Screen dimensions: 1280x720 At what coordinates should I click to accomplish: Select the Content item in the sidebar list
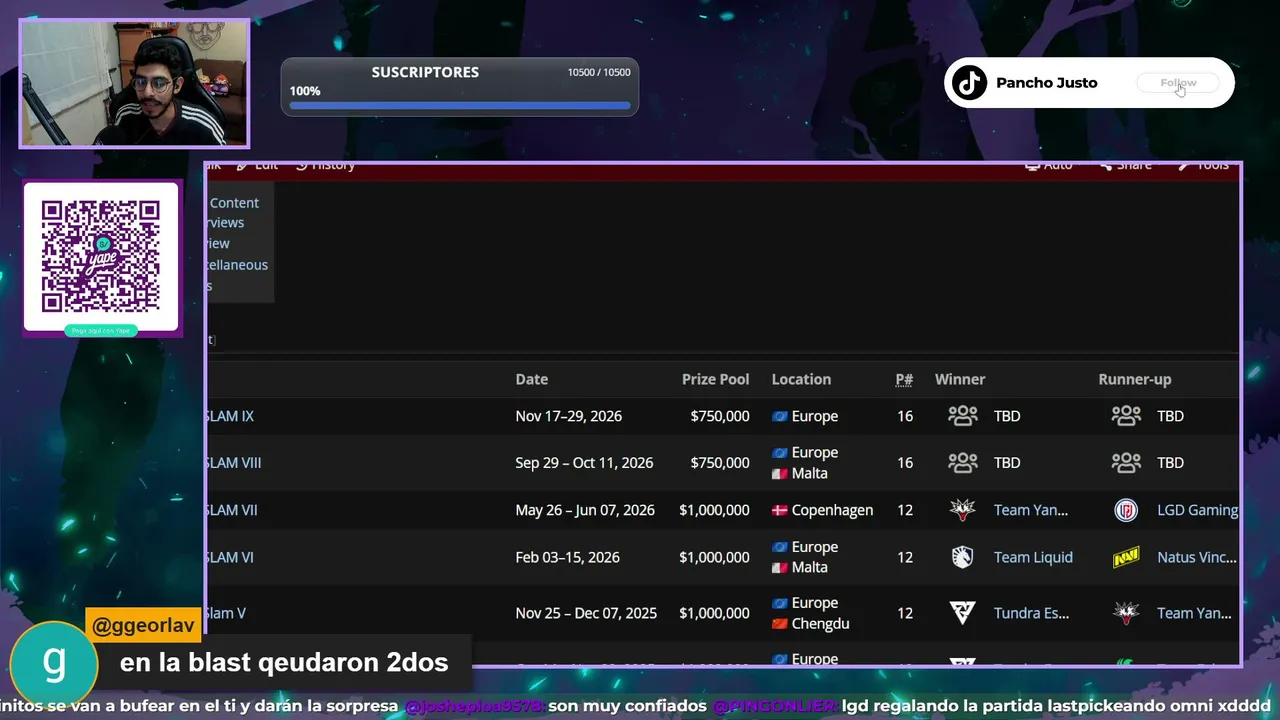point(234,203)
